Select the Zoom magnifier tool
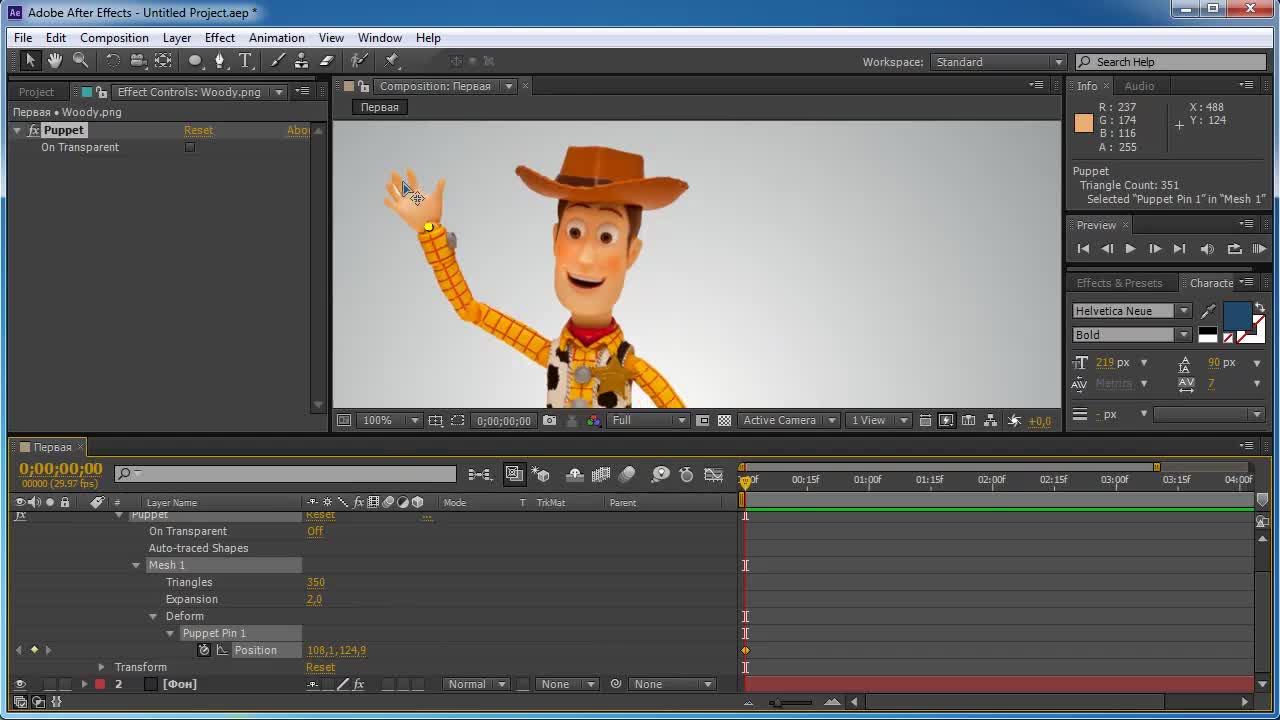The height and width of the screenshot is (720, 1280). tap(80, 61)
